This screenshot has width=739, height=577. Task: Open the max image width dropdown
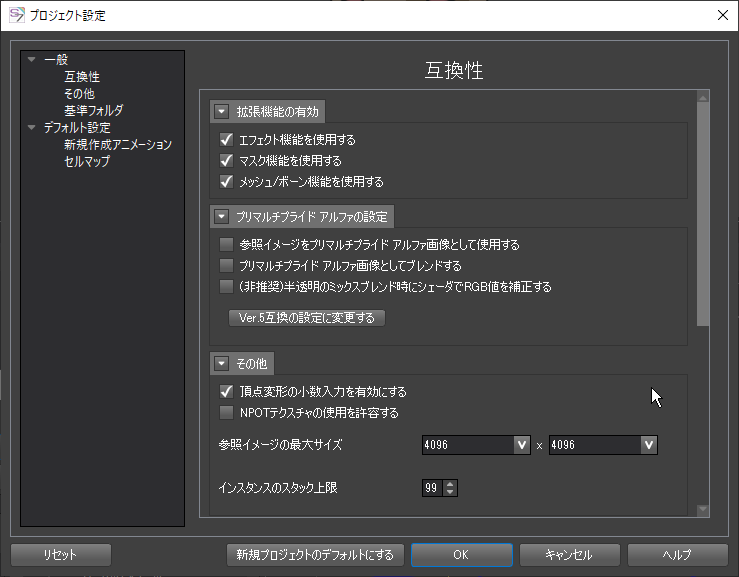click(x=521, y=445)
